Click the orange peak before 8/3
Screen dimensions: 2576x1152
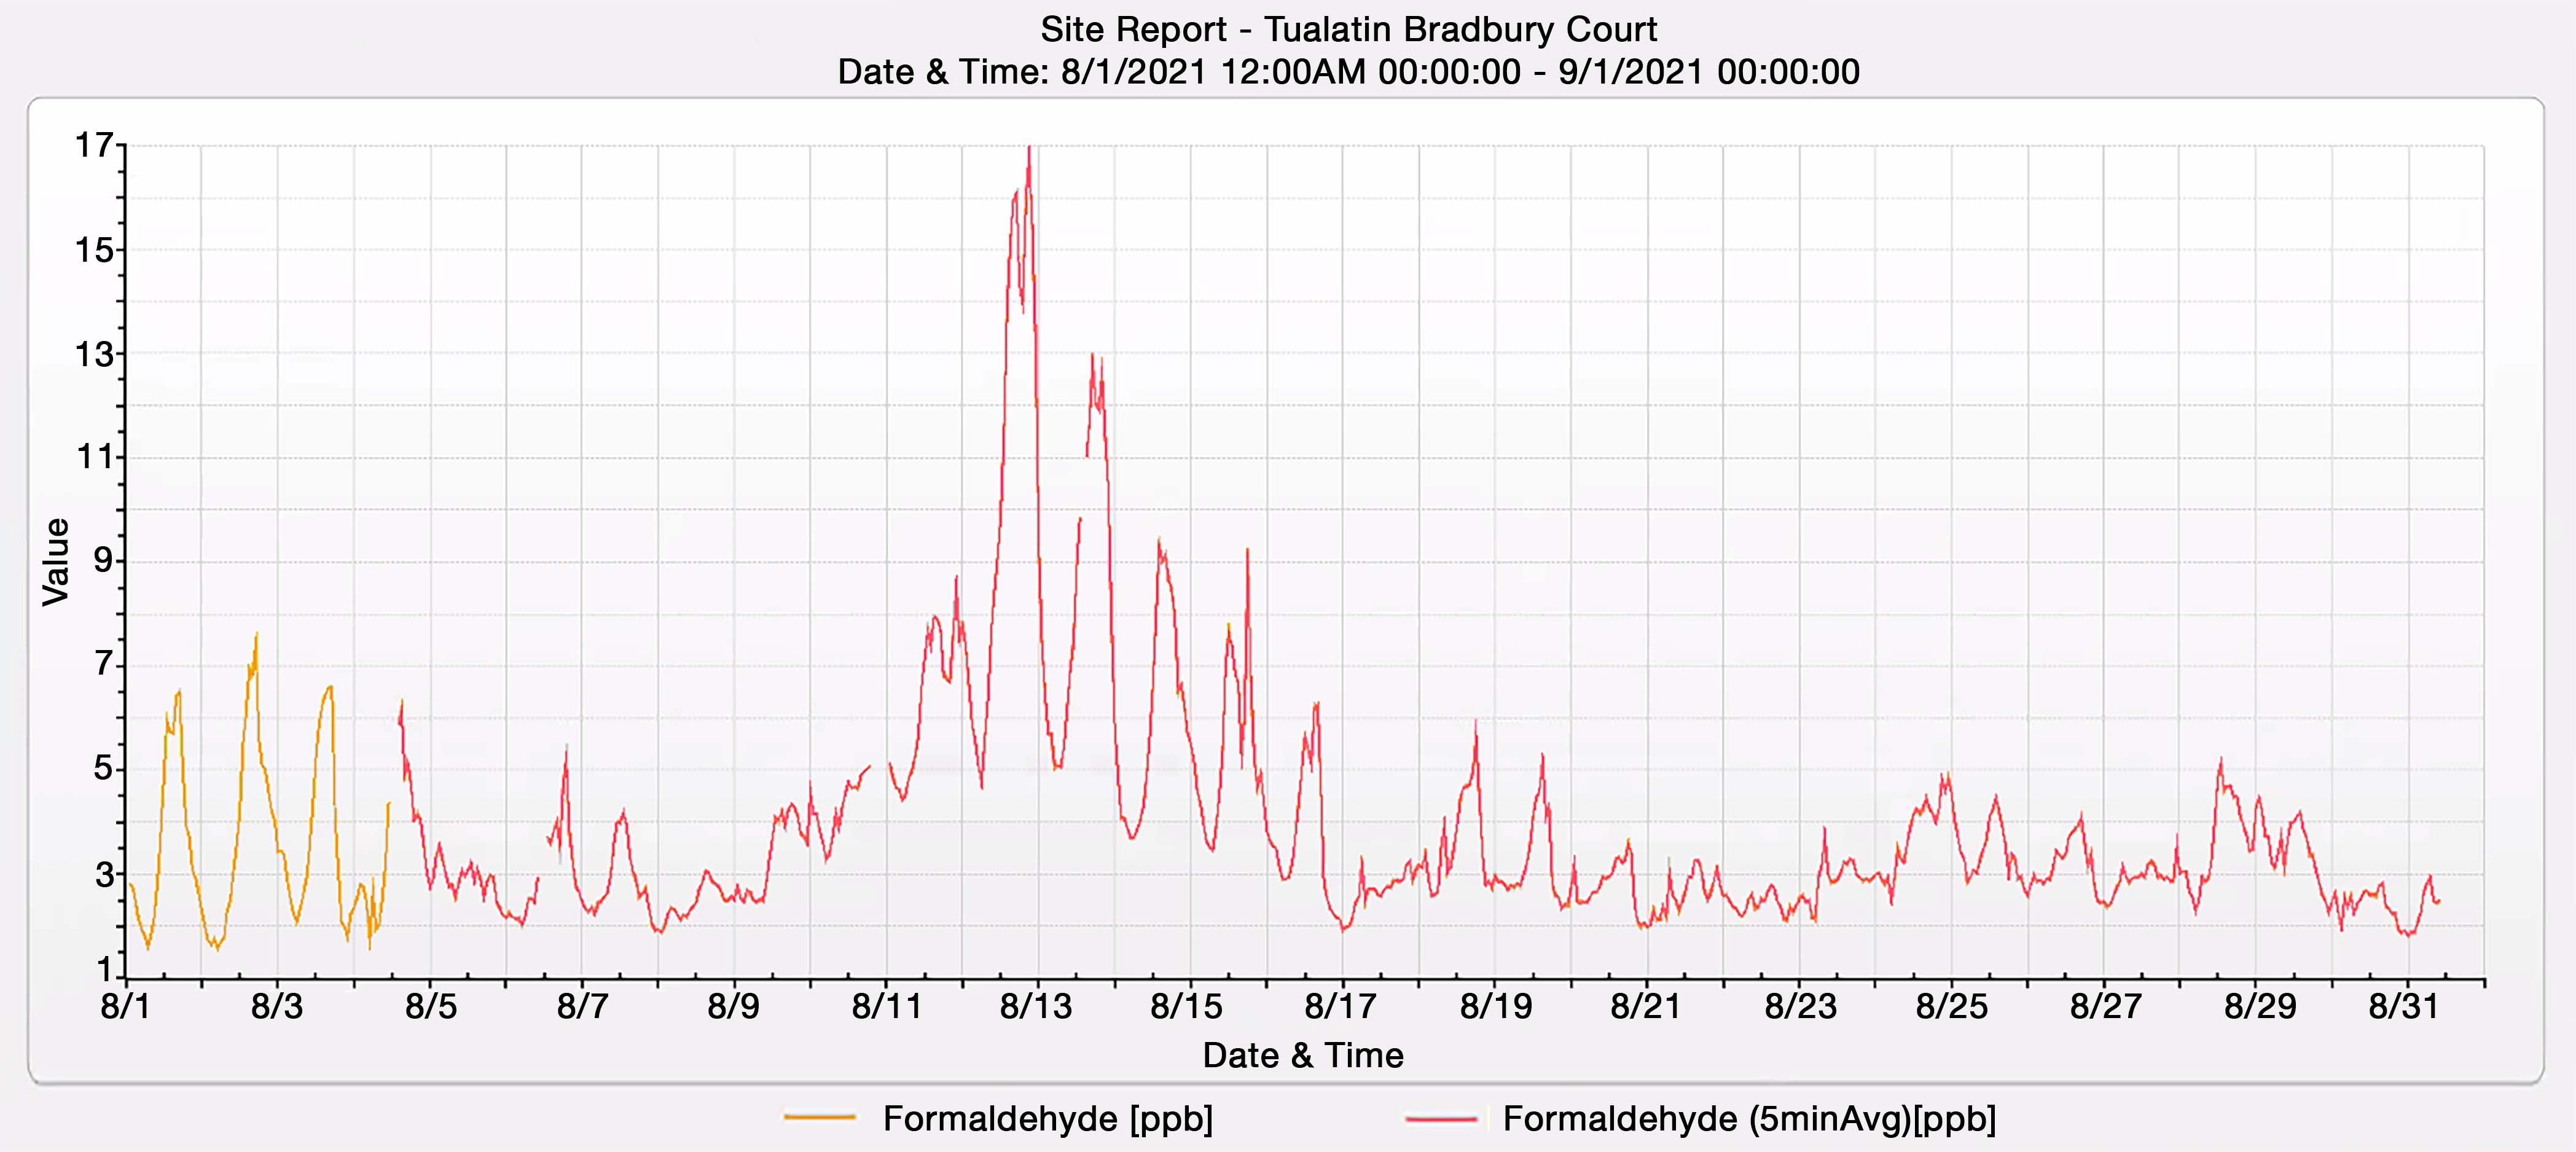[256, 636]
